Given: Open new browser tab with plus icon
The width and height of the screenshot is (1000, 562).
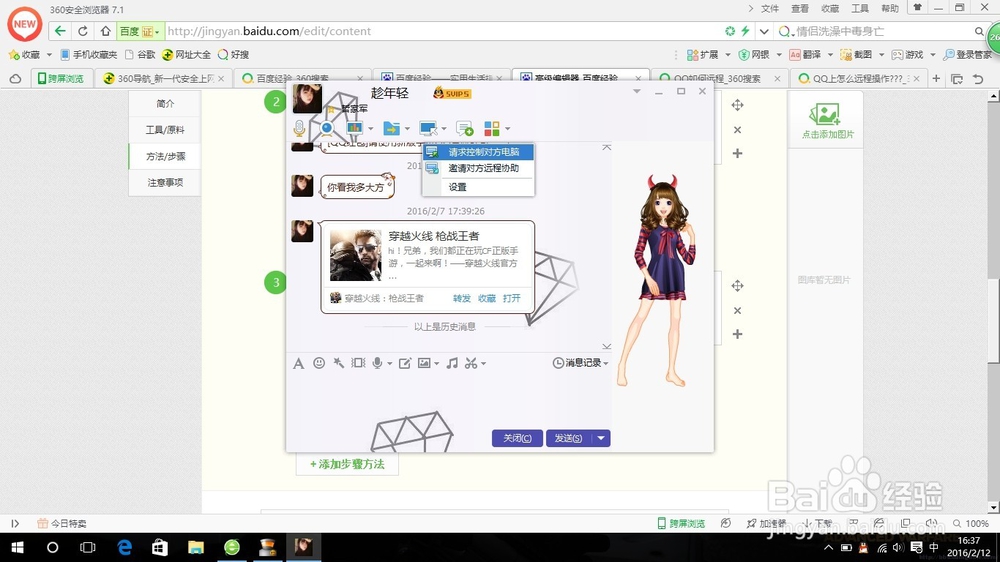Looking at the screenshot, I should coord(936,78).
